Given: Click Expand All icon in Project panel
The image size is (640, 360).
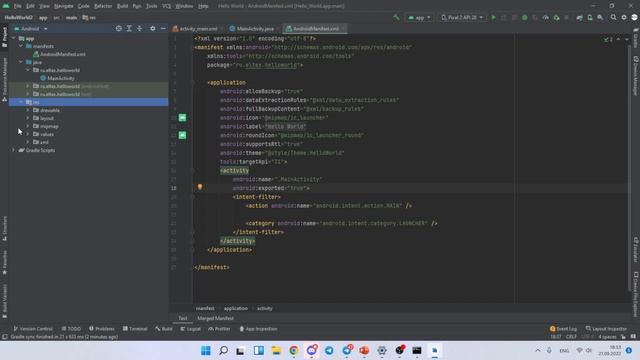Looking at the screenshot, I should pos(129,29).
